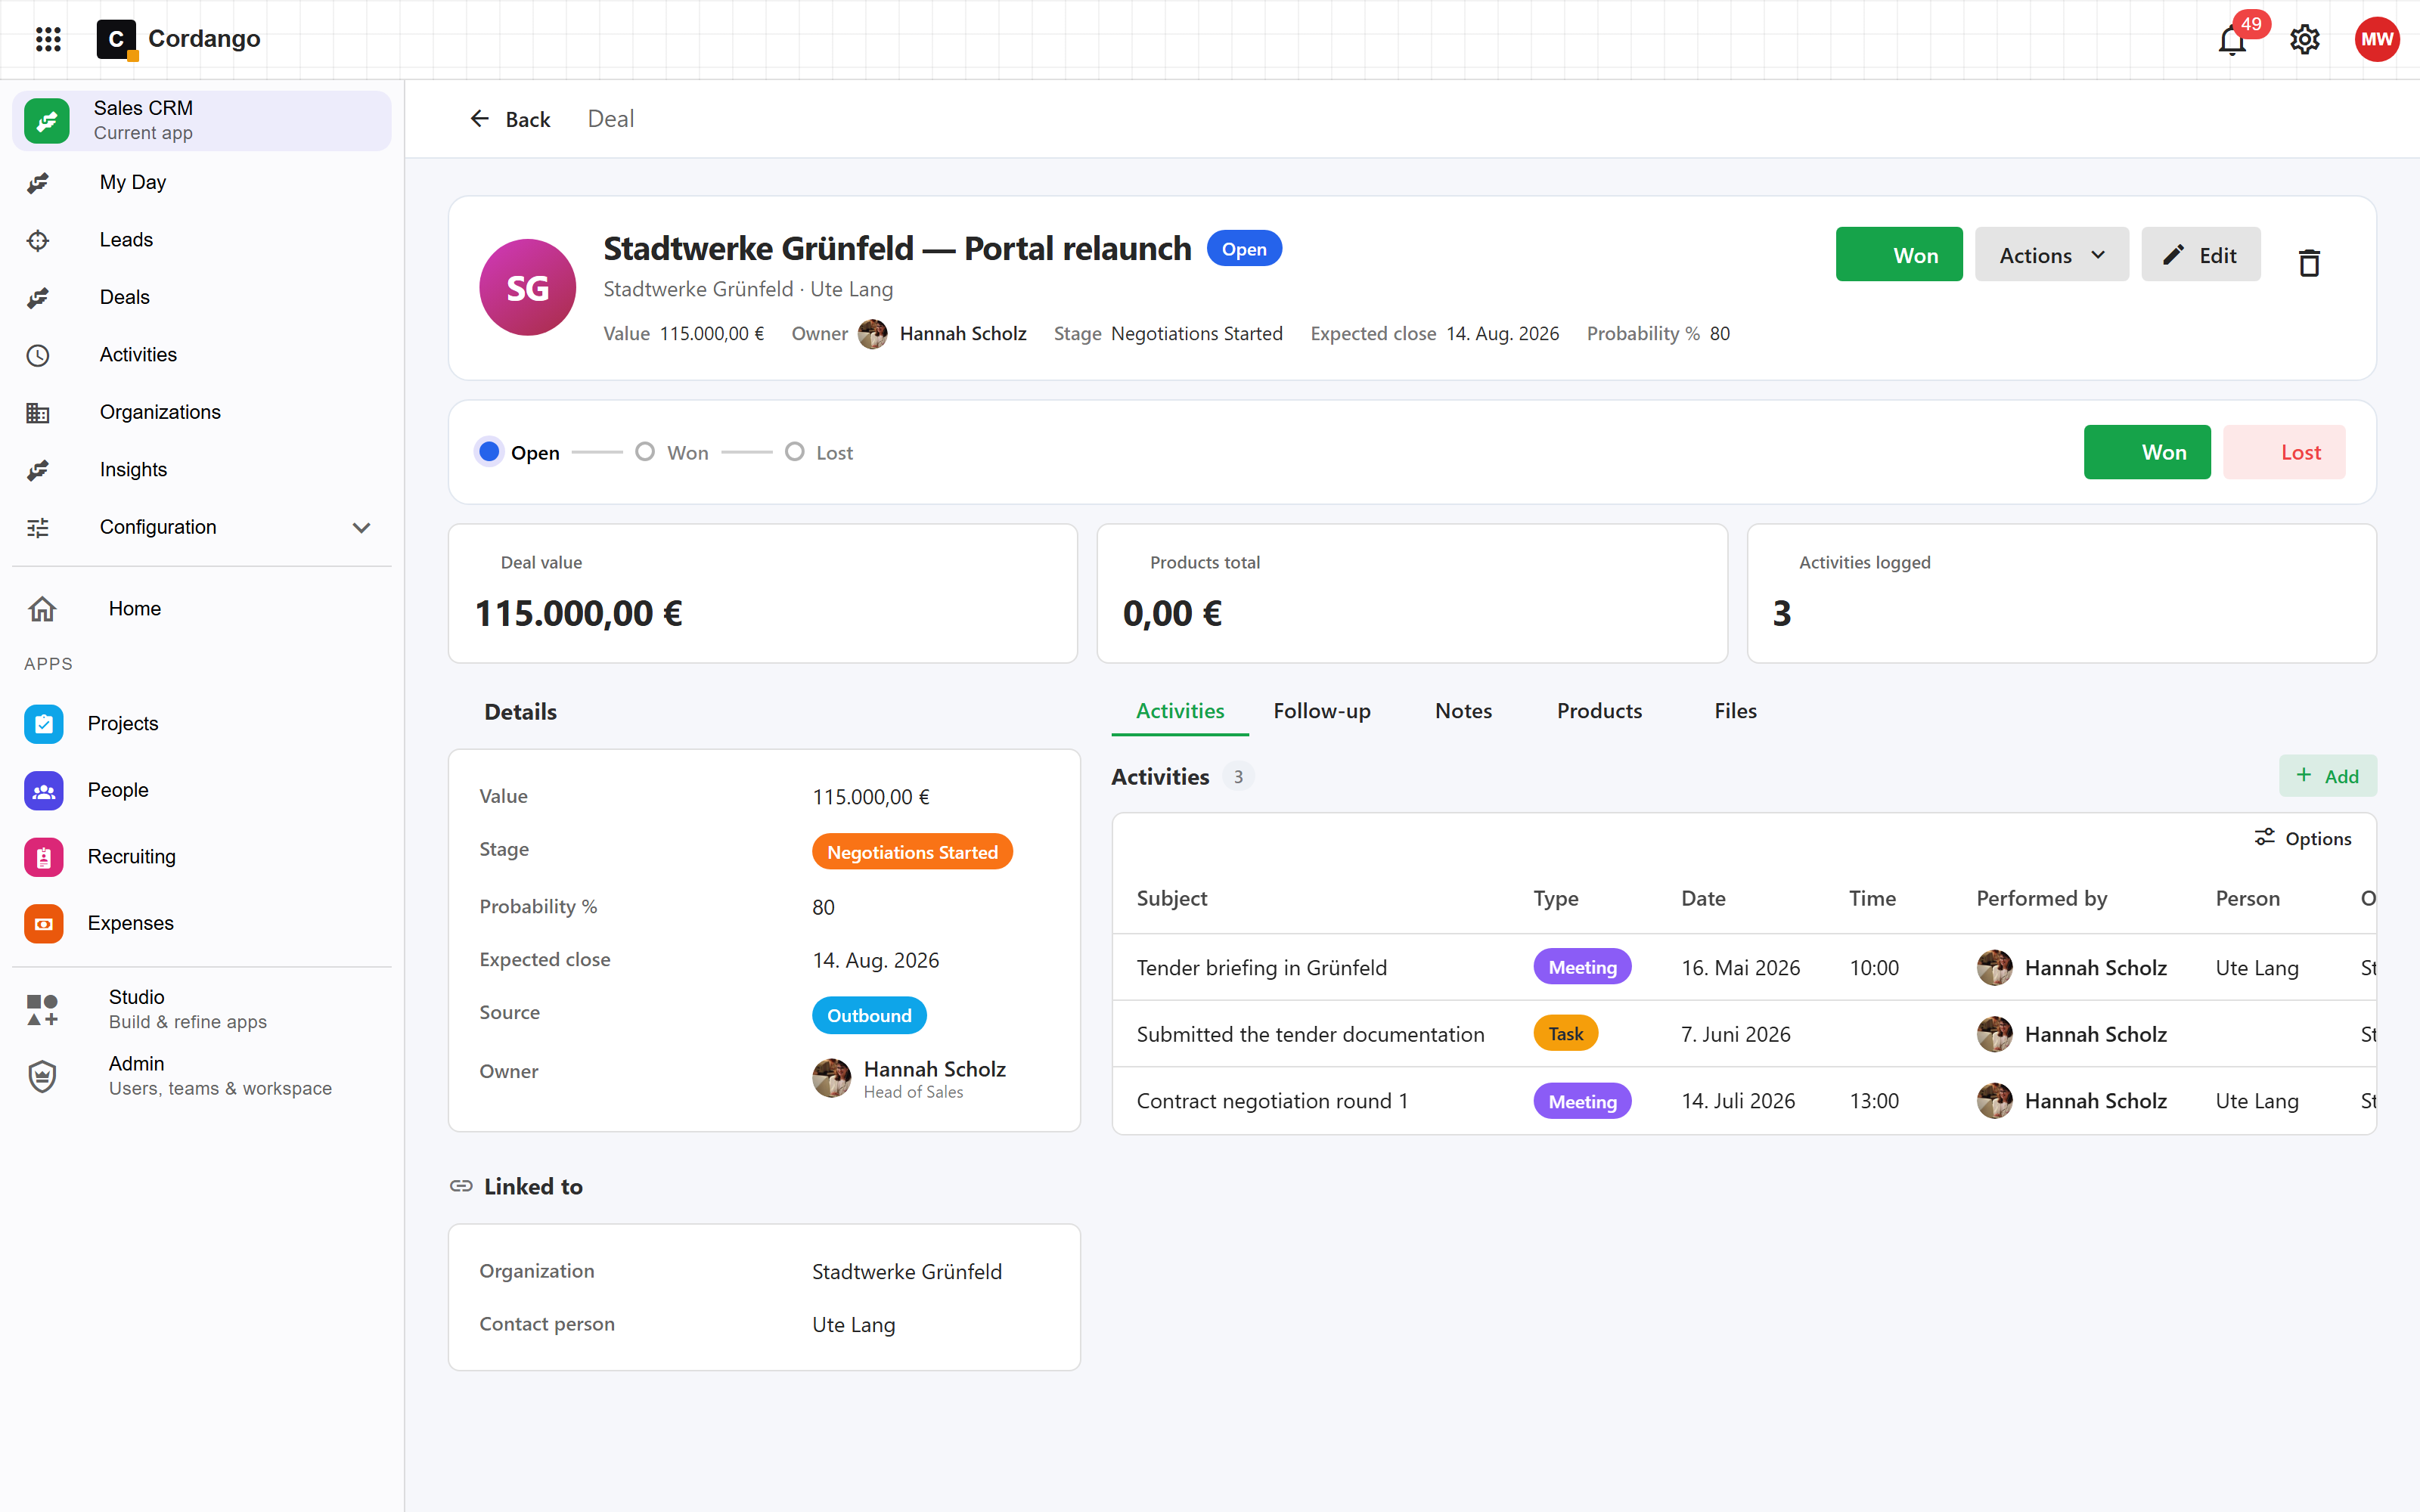Click the back arrow icon

pyautogui.click(x=480, y=119)
